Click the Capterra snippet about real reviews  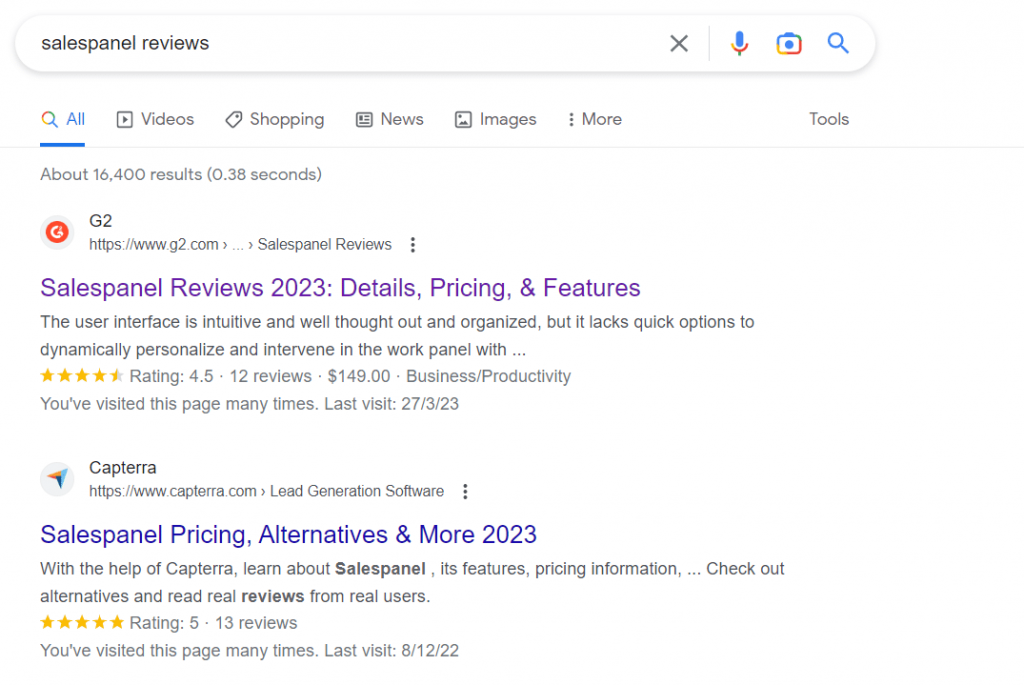point(412,582)
